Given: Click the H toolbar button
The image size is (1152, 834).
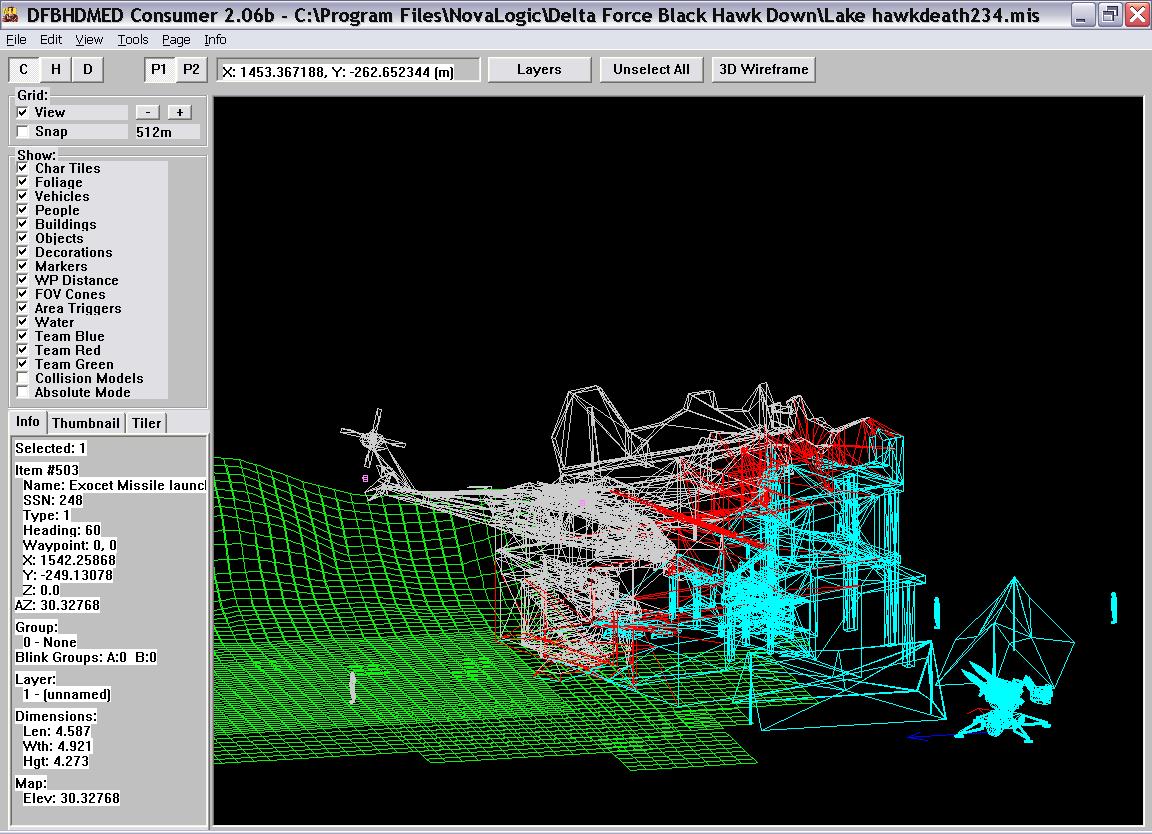Looking at the screenshot, I should (56, 70).
